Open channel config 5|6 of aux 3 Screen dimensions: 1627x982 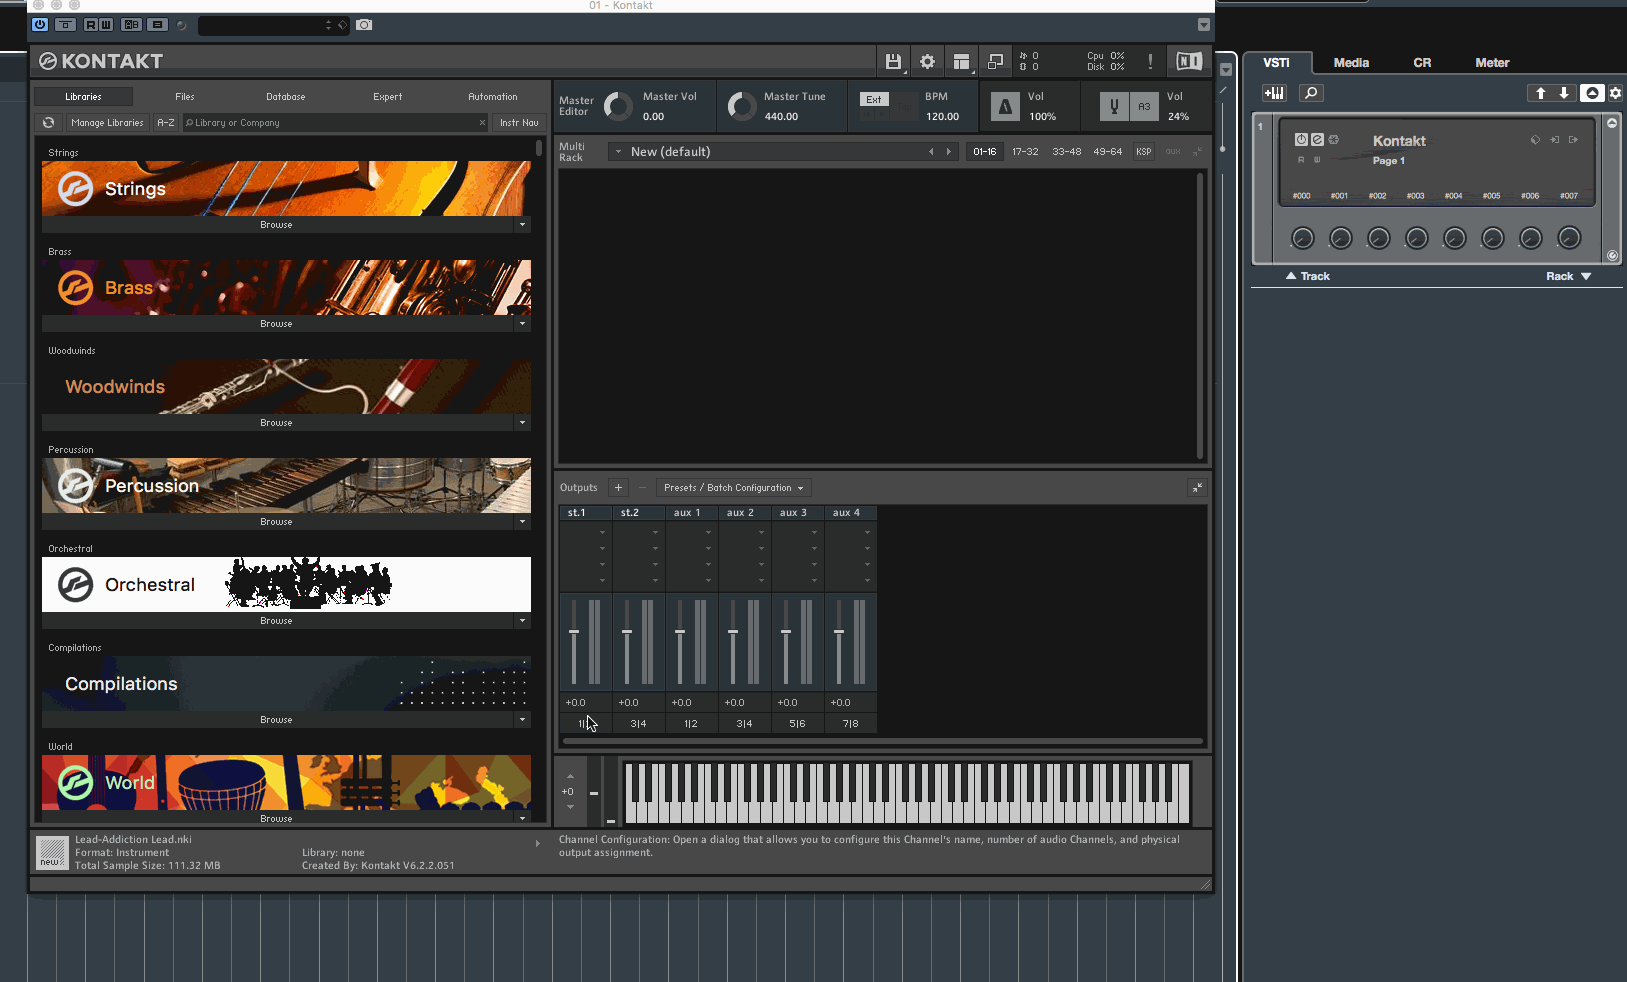797,724
